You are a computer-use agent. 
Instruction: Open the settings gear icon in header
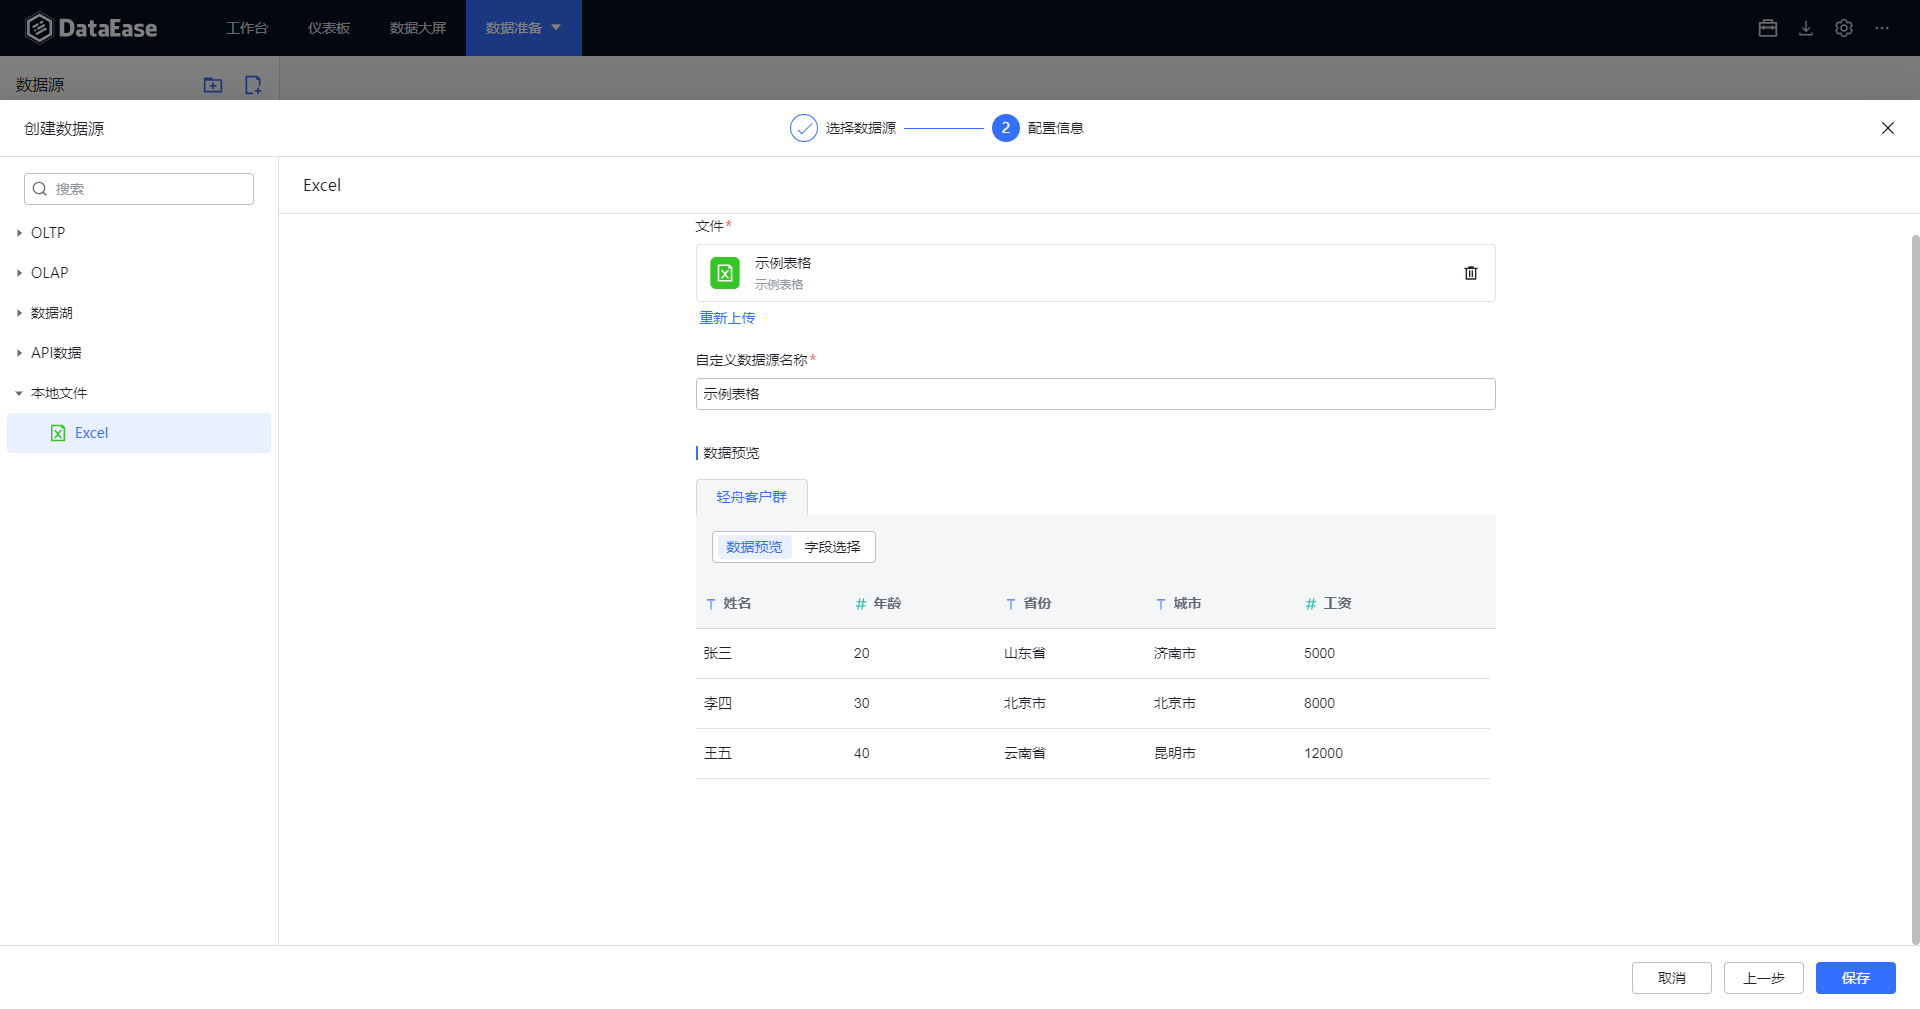point(1843,28)
